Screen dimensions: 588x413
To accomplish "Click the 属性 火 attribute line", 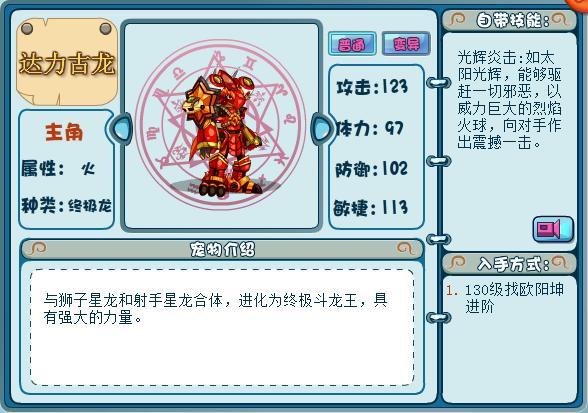I will [58, 168].
